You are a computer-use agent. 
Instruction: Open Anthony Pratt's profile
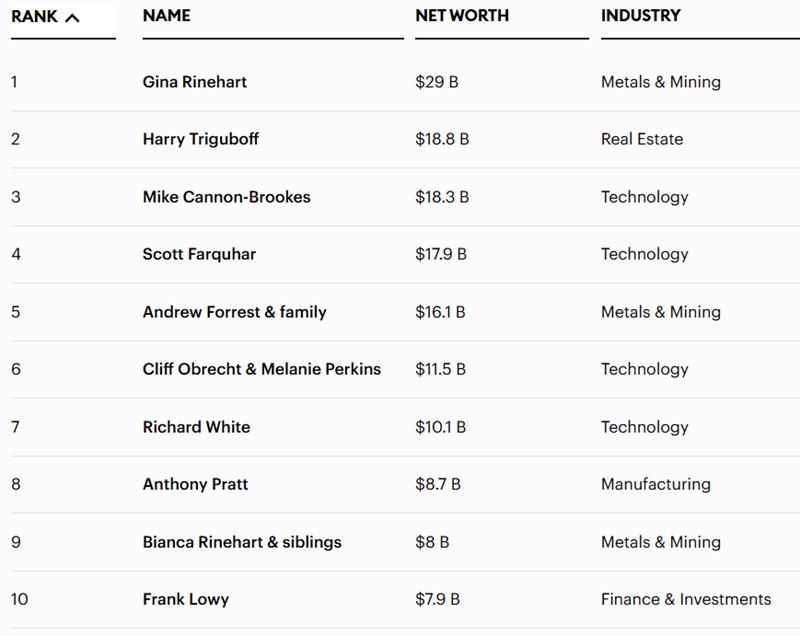[196, 484]
